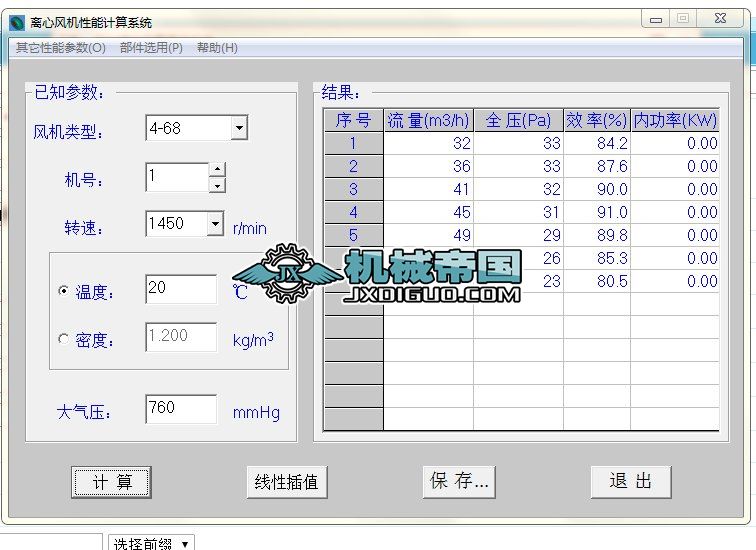Click pressure cell 23

(518, 281)
